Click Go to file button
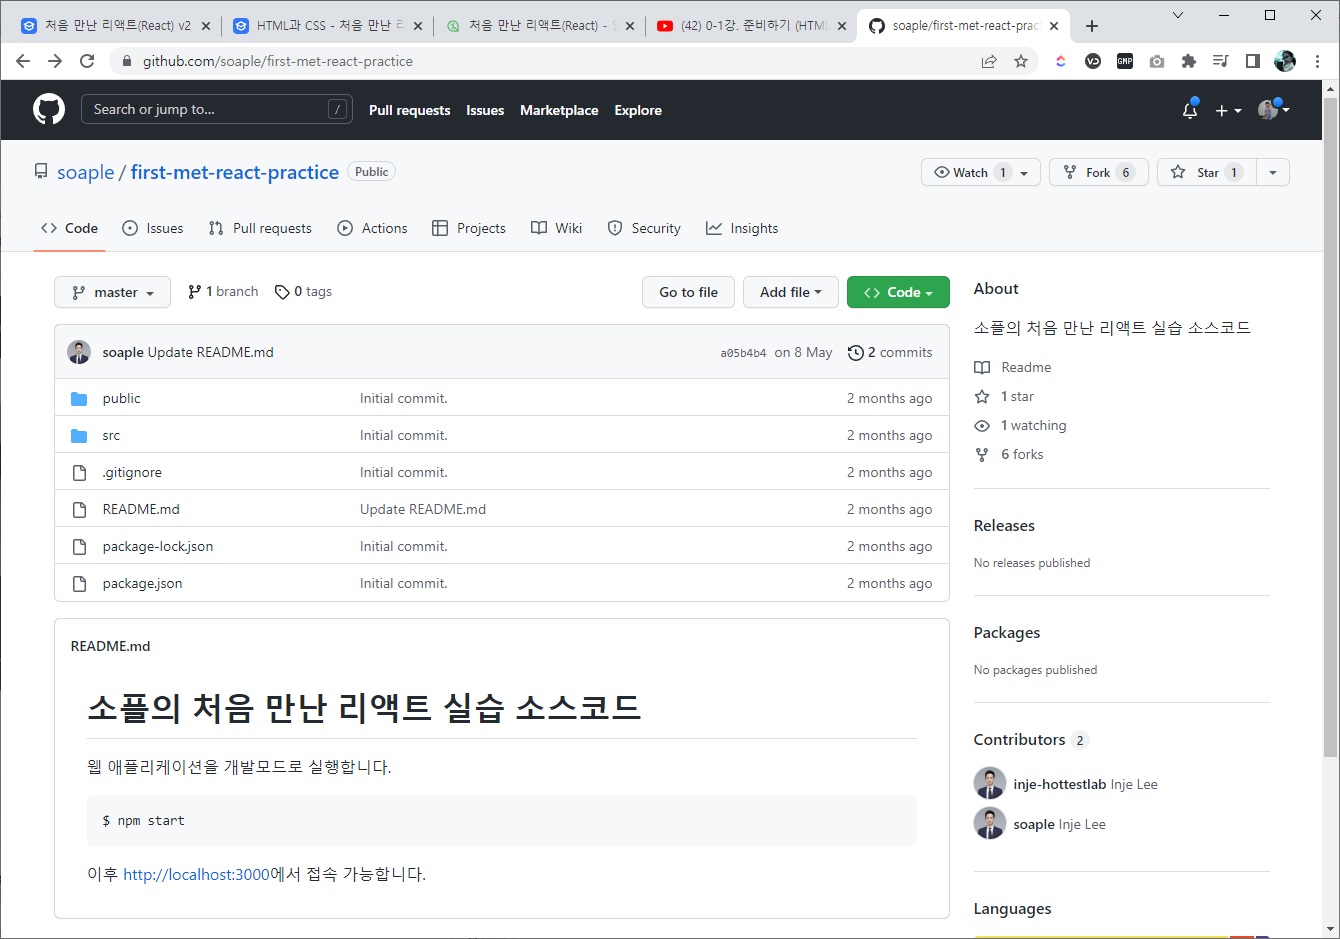 [688, 292]
